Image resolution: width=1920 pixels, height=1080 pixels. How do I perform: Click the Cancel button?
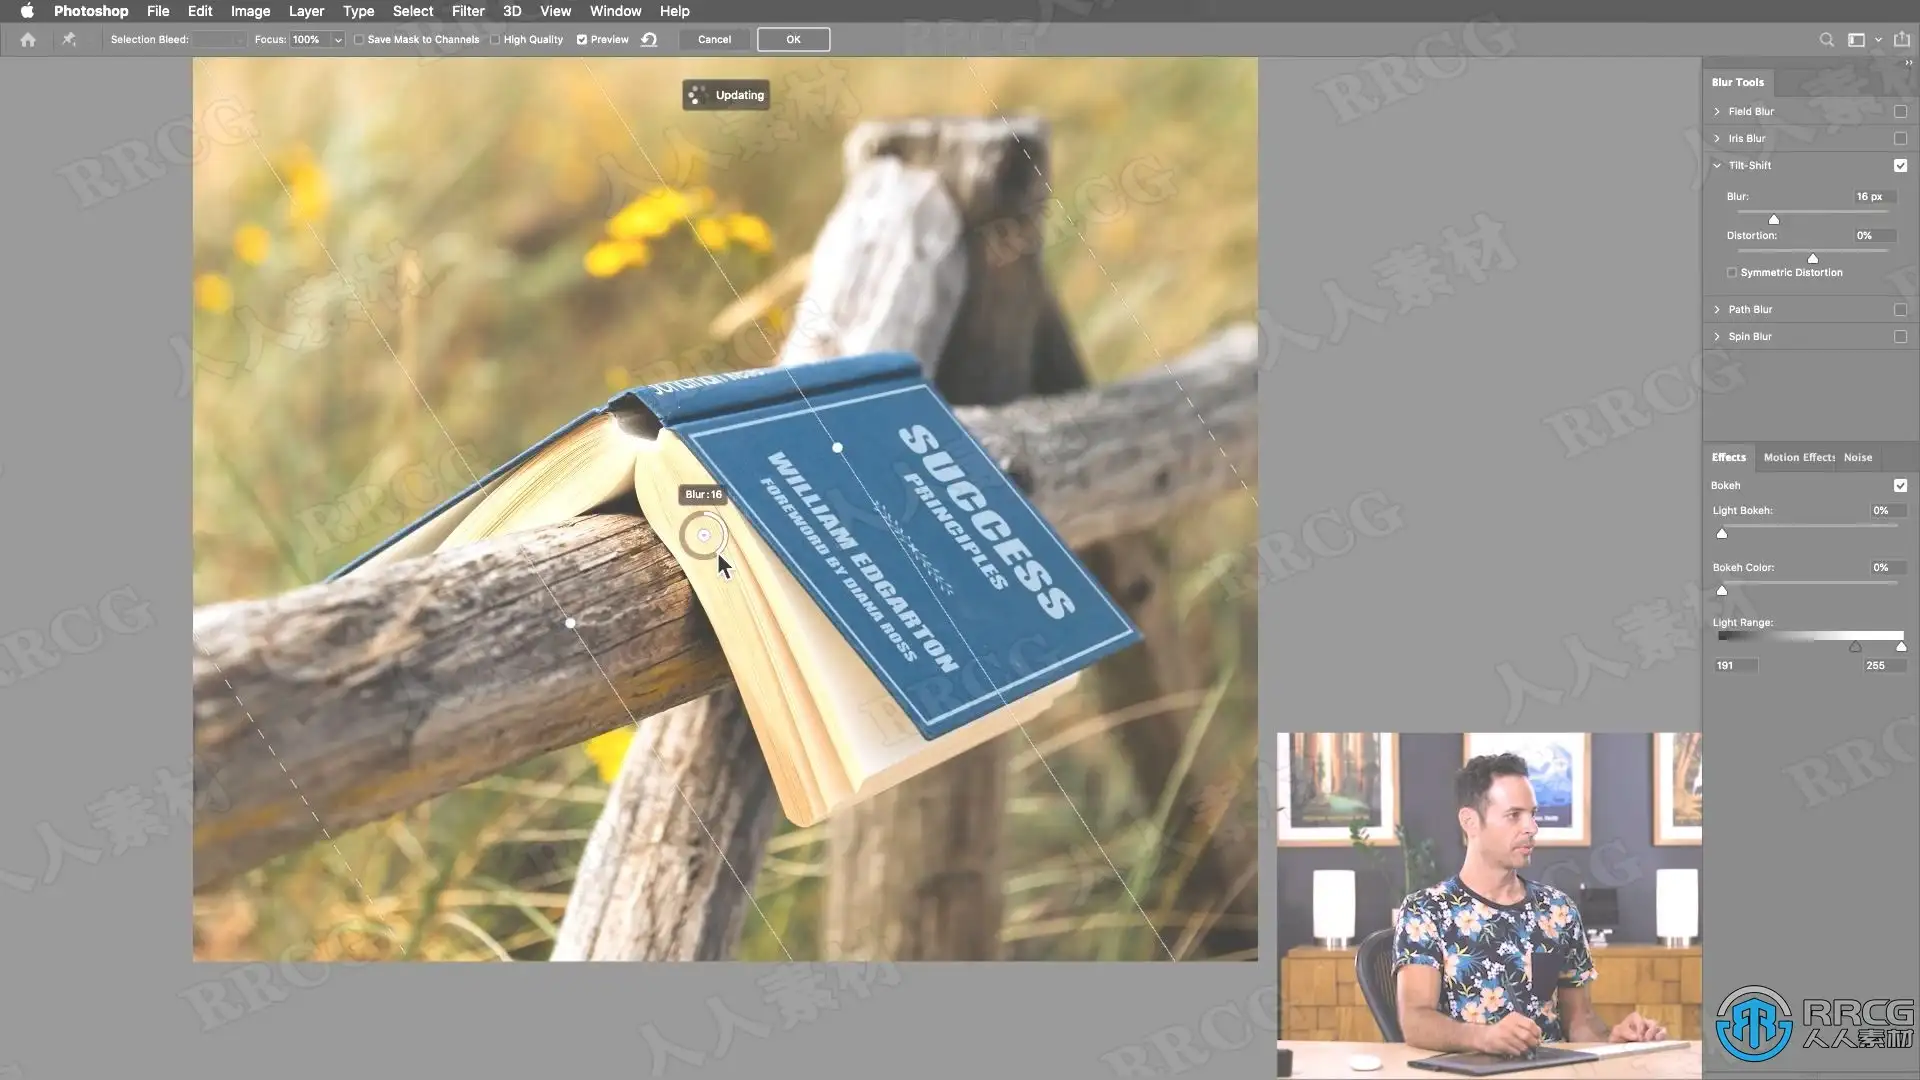click(714, 40)
